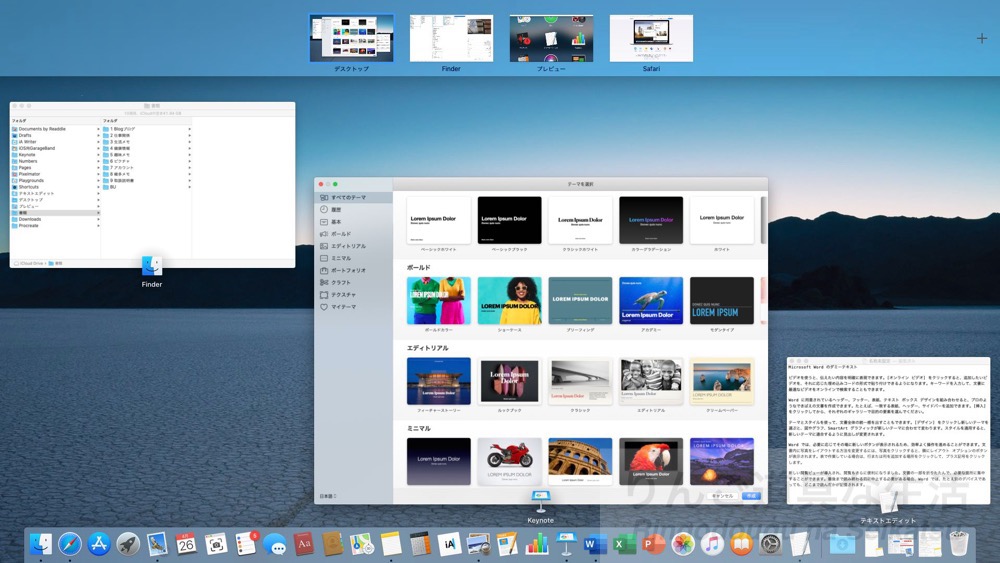Open System Preferences gear in Dock
Viewport: 1000px width, 563px height.
770,544
